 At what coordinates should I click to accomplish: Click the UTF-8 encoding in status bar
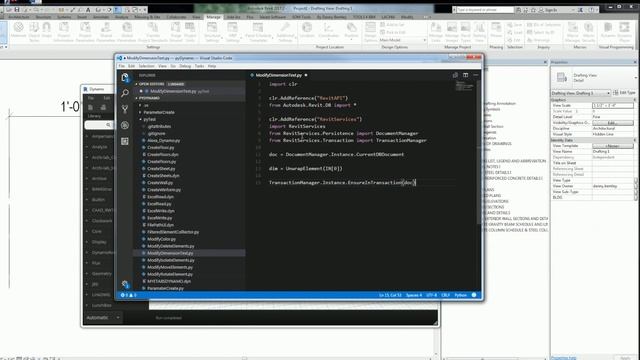point(431,295)
